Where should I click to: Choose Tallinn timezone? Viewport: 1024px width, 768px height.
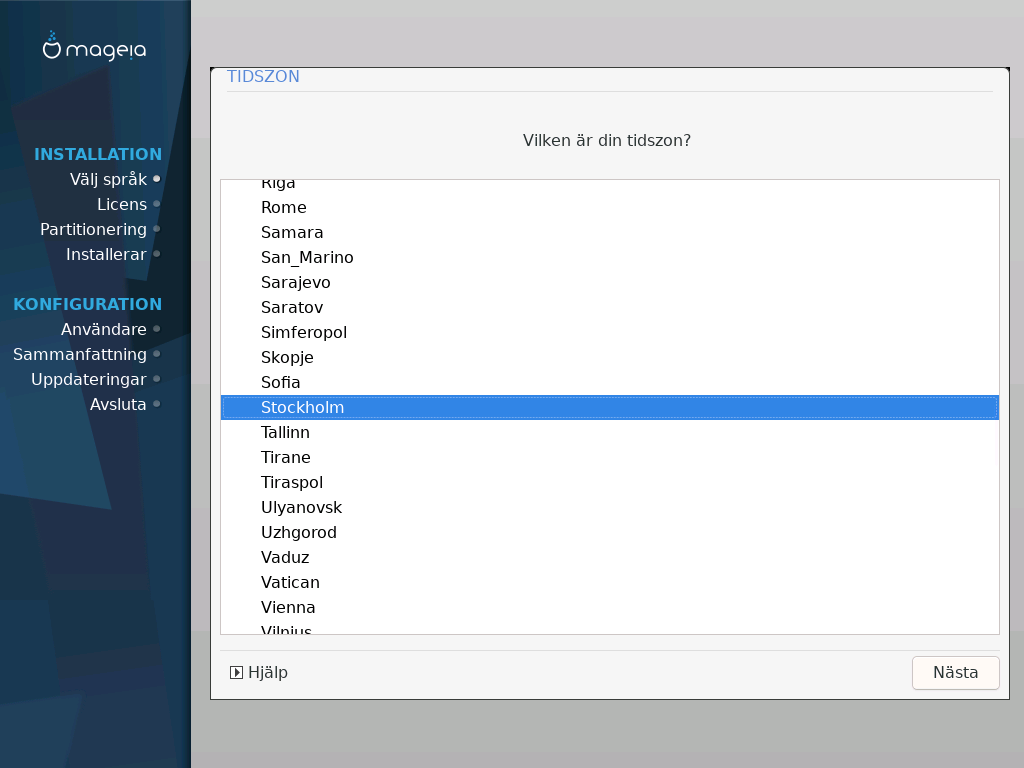pyautogui.click(x=285, y=432)
